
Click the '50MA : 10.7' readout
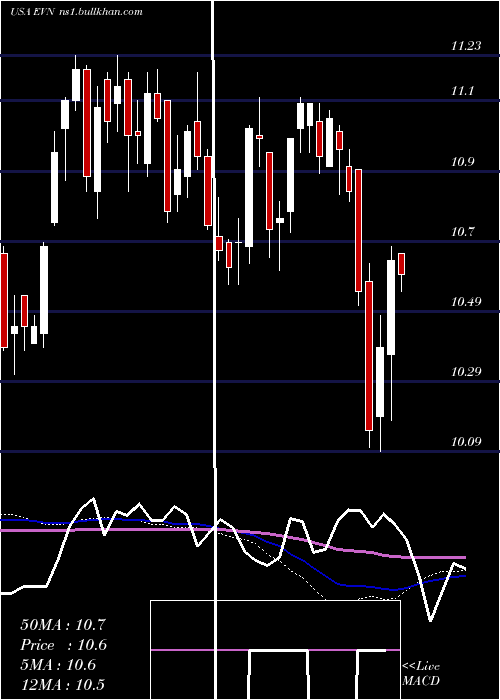coord(63,625)
